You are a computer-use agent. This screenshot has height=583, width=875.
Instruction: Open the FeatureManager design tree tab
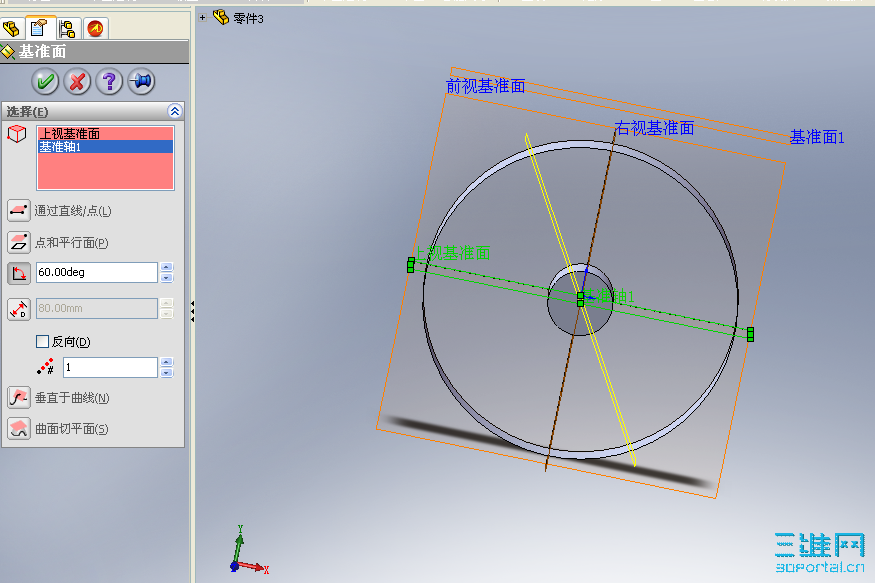(x=11, y=28)
